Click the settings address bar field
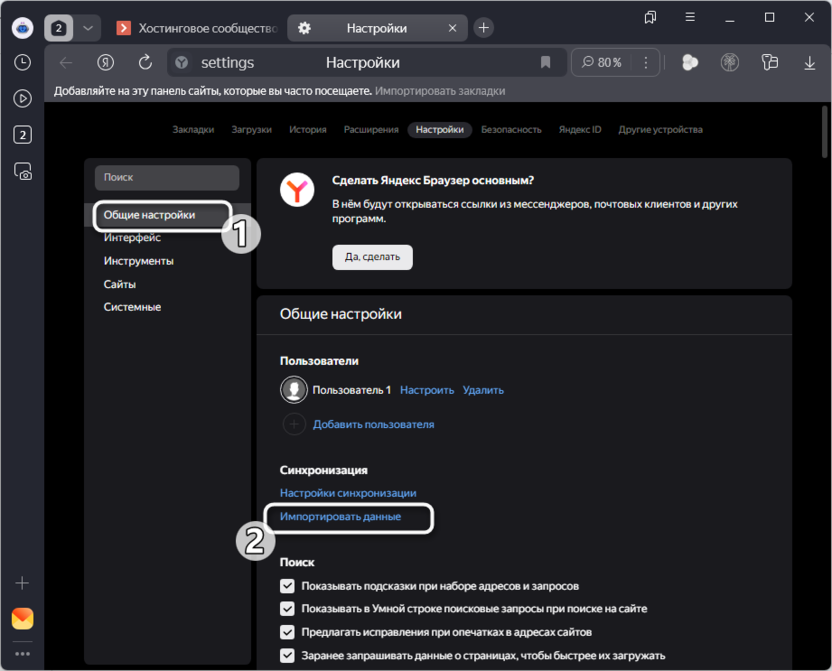The image size is (832, 671). pos(366,63)
